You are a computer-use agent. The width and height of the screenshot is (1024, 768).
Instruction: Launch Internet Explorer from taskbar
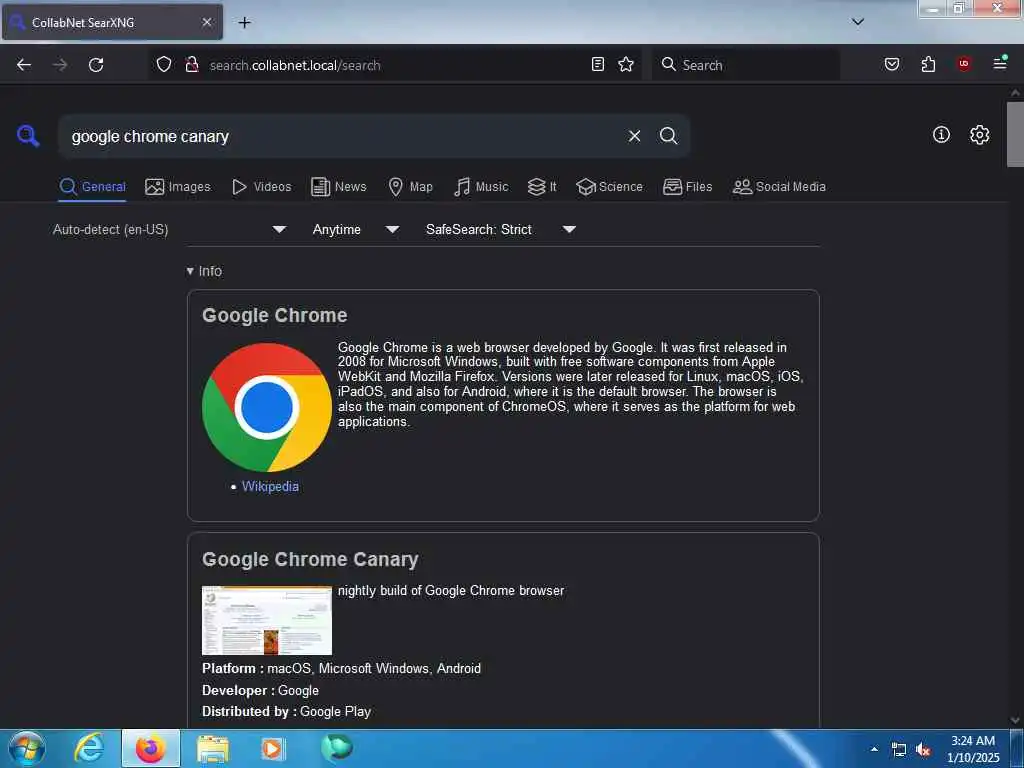(x=89, y=748)
